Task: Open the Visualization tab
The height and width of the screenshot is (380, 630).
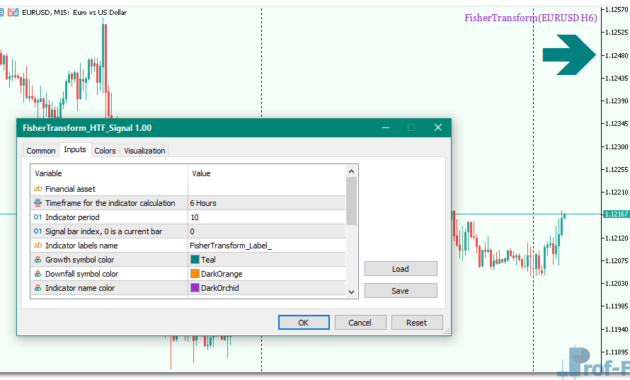Action: coord(144,151)
